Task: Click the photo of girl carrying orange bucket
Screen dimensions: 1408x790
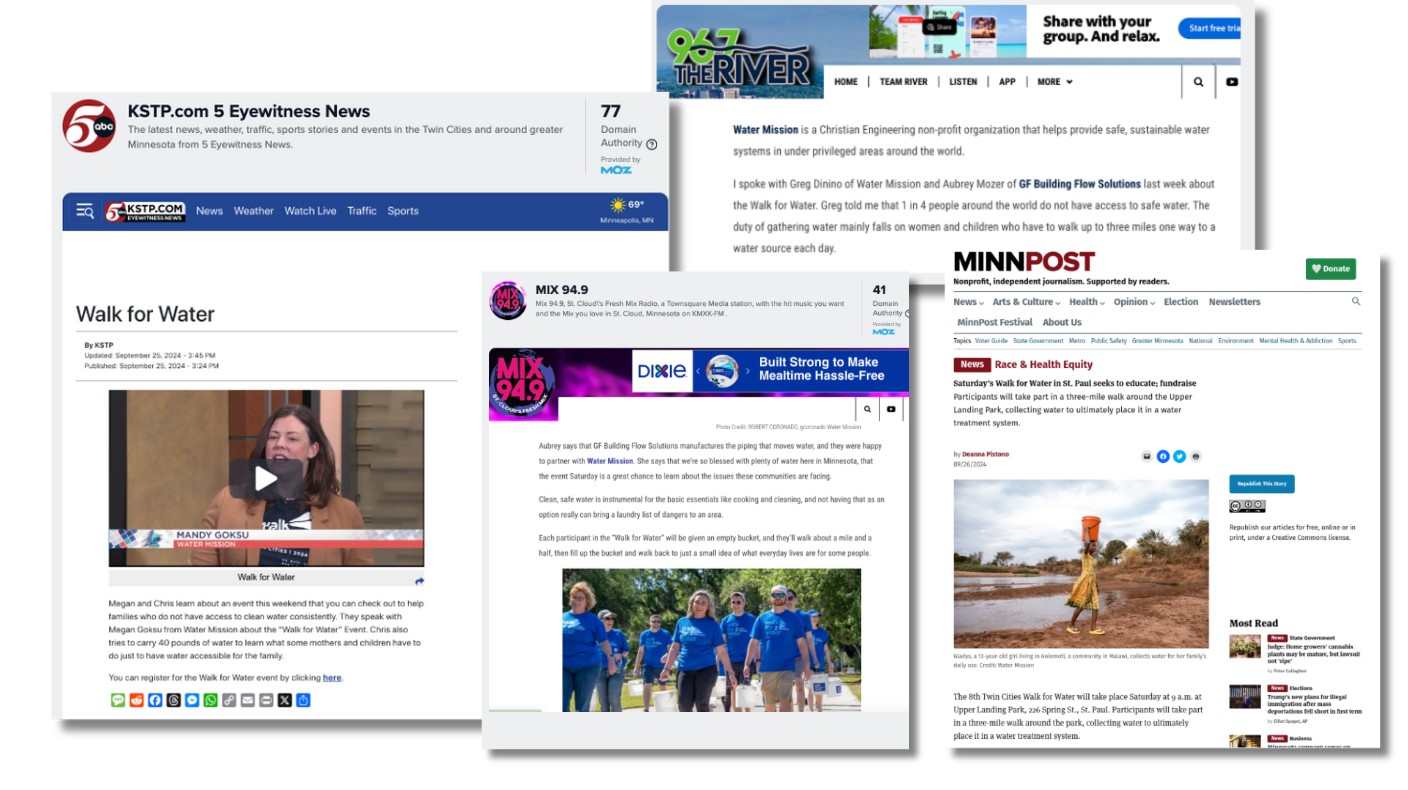Action: coord(1081,563)
